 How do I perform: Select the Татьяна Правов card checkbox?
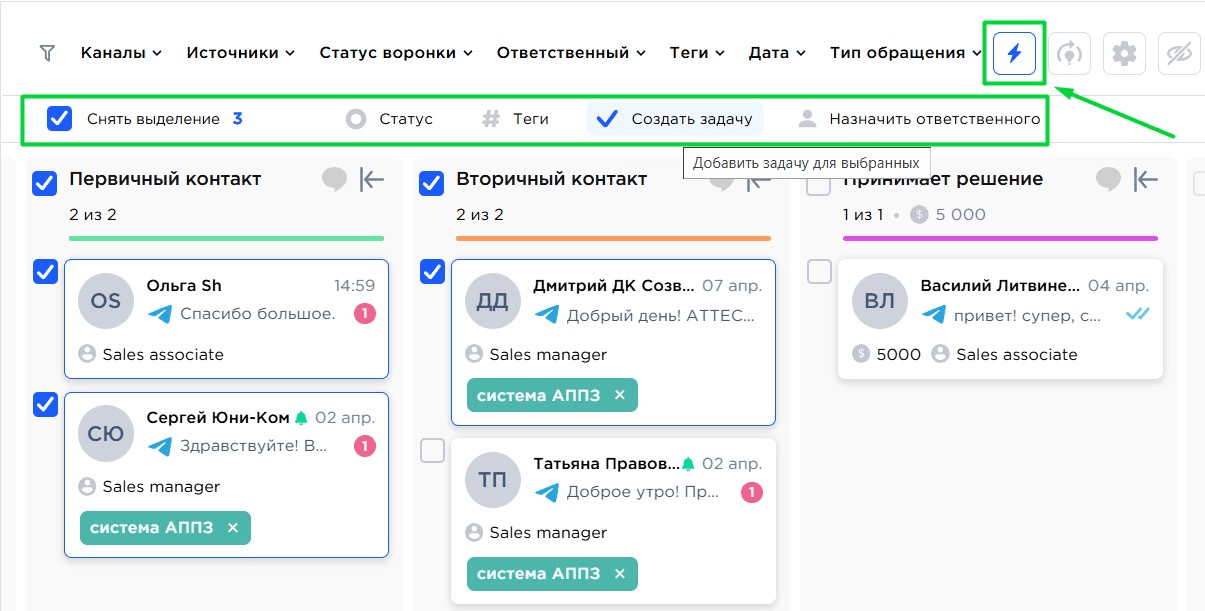[x=431, y=451]
